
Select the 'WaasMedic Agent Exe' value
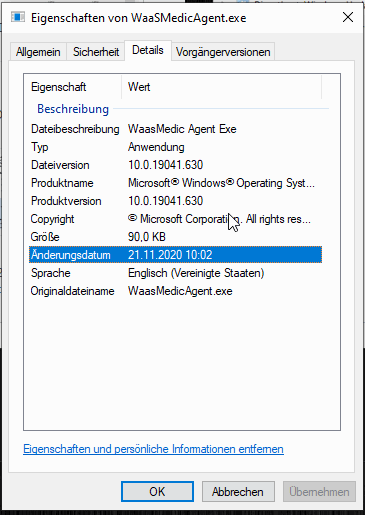point(182,129)
